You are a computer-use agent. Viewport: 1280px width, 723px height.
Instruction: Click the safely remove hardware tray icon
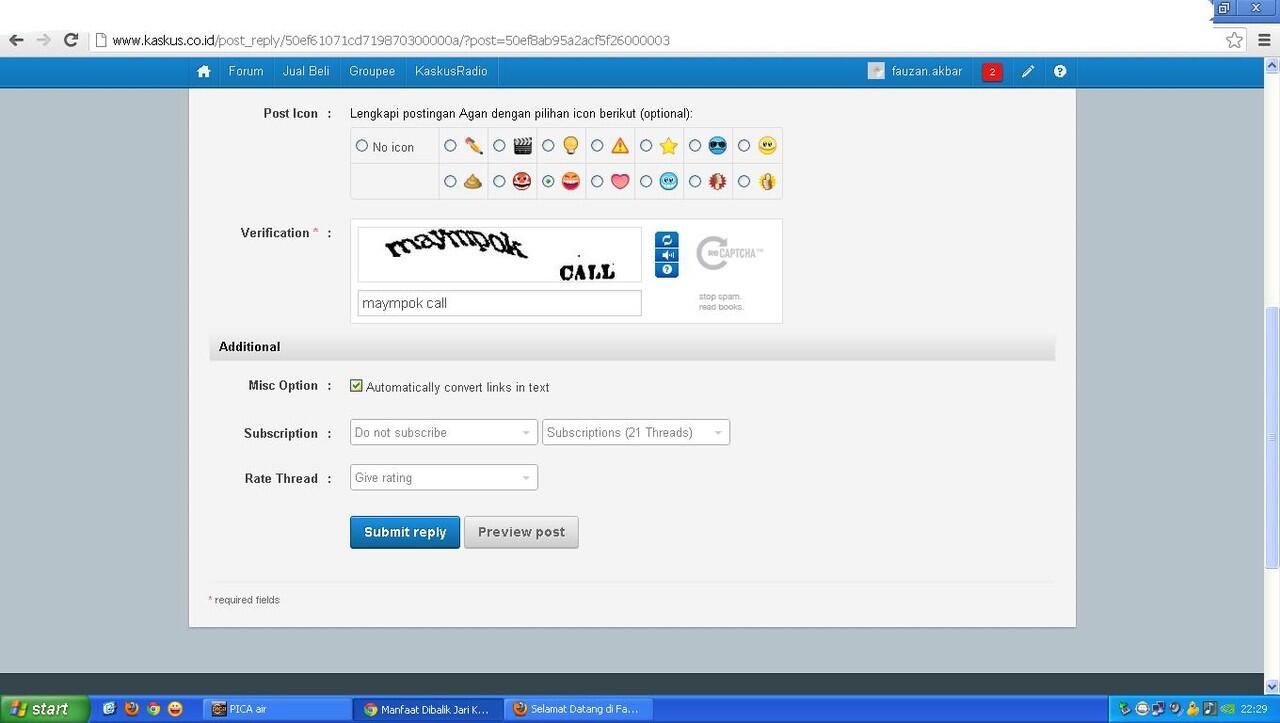tap(1125, 709)
